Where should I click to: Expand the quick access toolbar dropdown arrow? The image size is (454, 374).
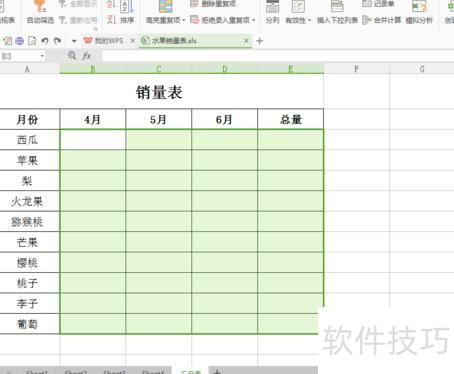(x=74, y=41)
